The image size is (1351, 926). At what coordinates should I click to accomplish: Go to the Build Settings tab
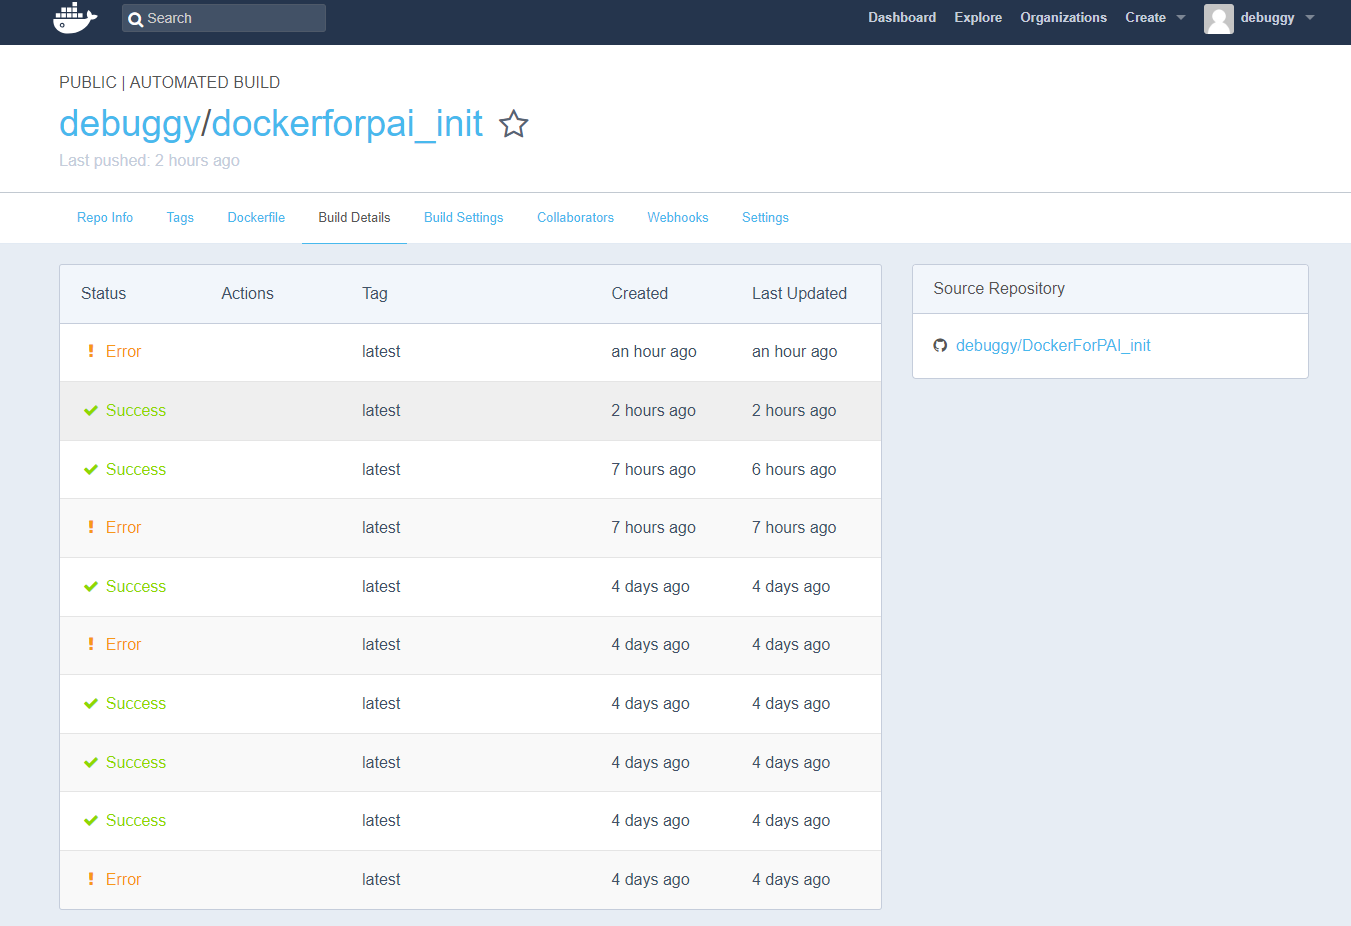pos(463,217)
